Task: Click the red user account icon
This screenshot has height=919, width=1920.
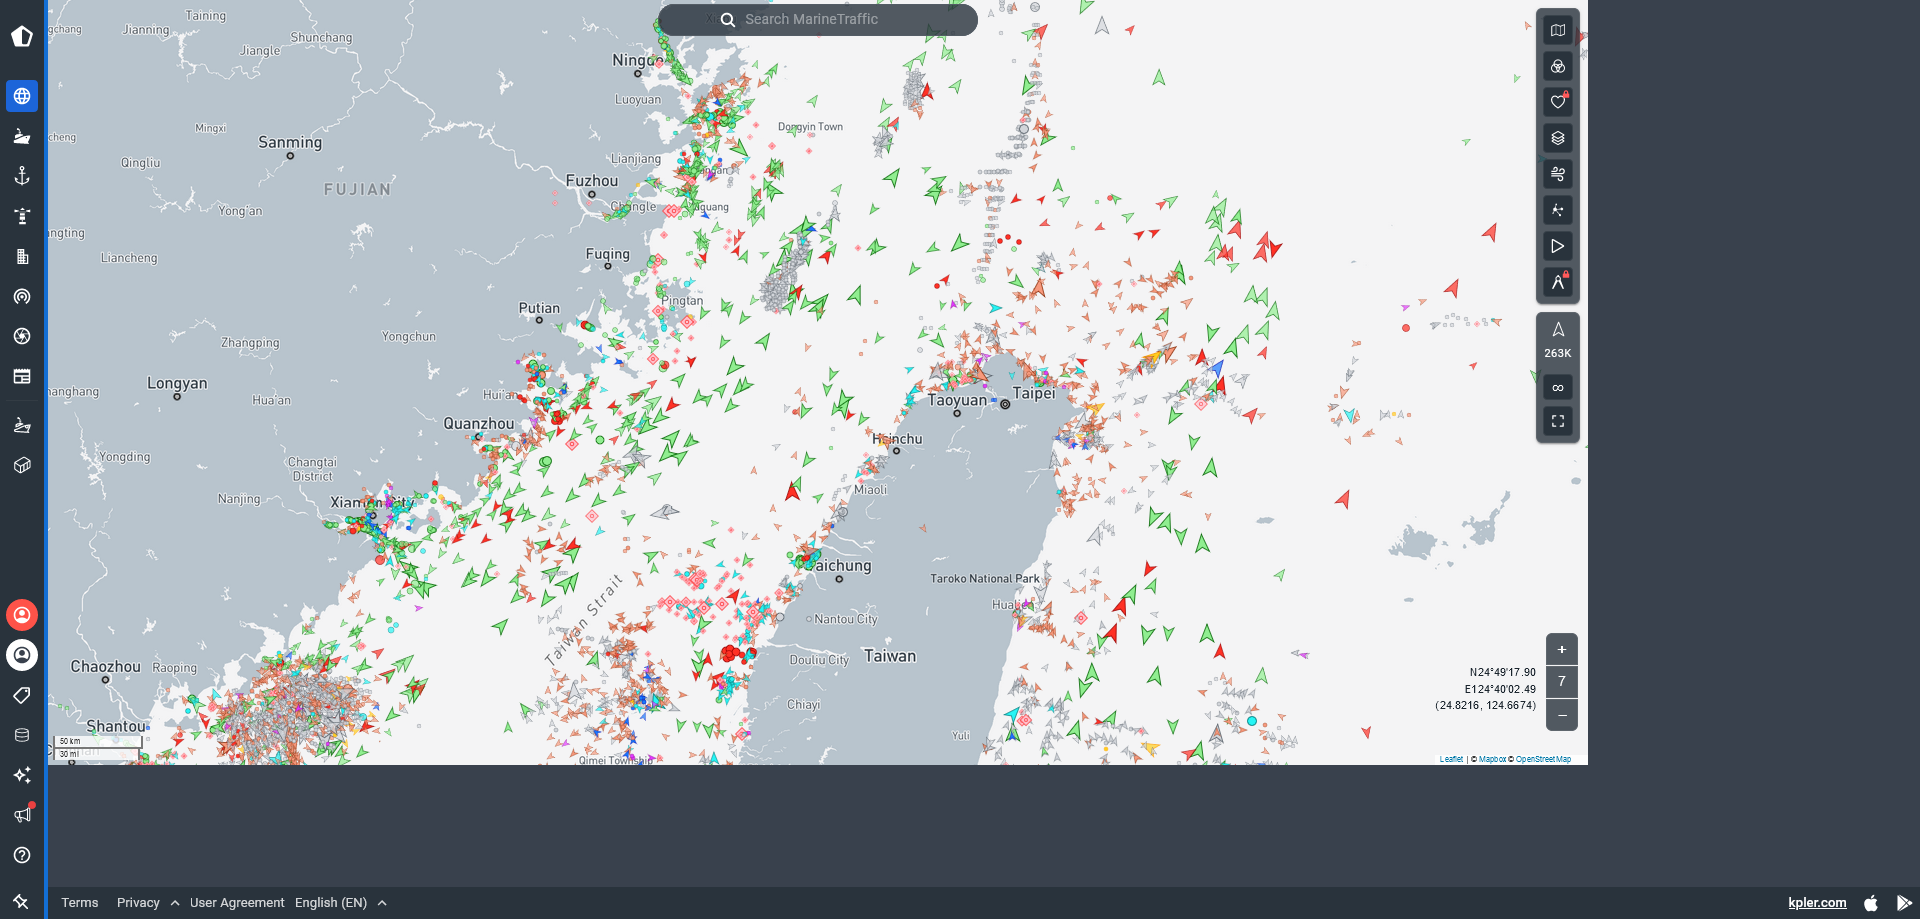Action: click(22, 614)
